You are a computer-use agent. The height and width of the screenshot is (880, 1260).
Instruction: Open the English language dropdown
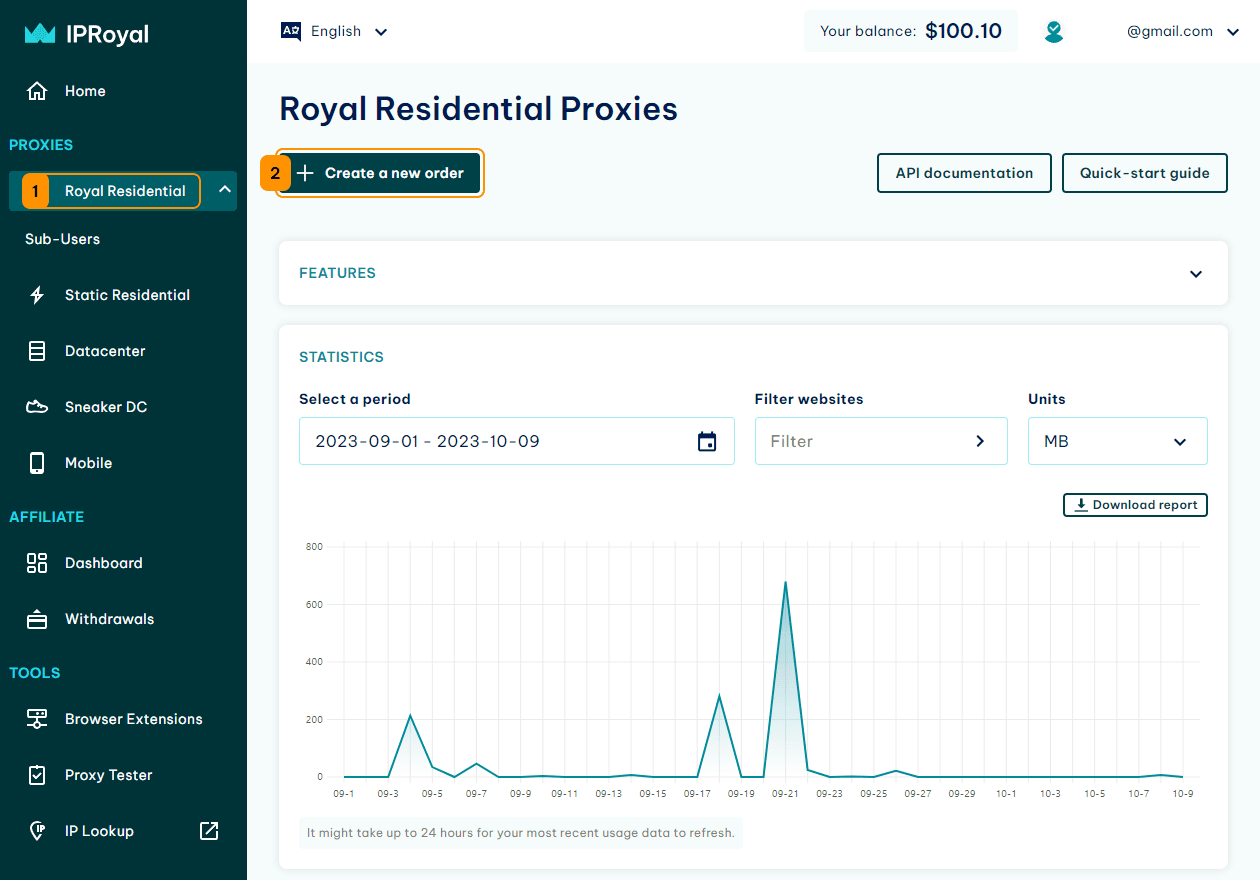point(335,31)
